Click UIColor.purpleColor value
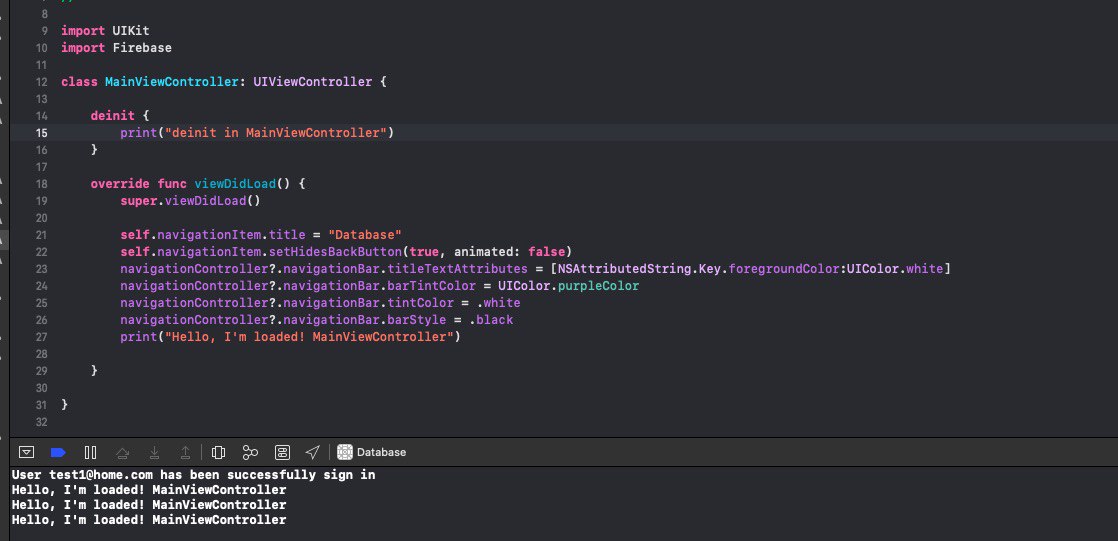Screen dimensions: 1118x541 pyautogui.click(x=568, y=286)
